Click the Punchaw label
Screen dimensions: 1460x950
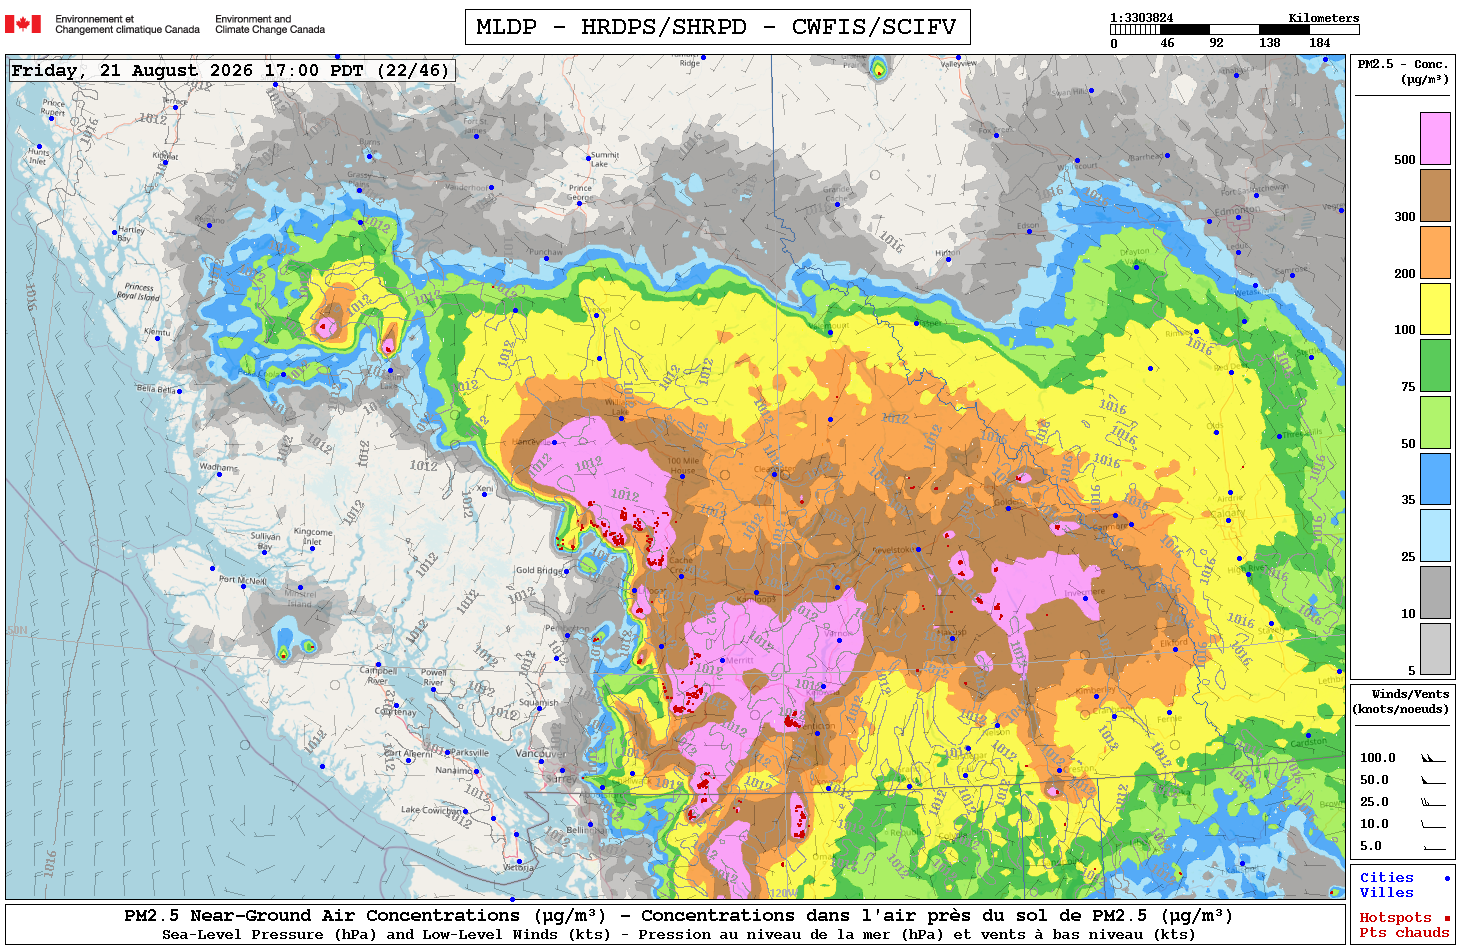coord(545,252)
